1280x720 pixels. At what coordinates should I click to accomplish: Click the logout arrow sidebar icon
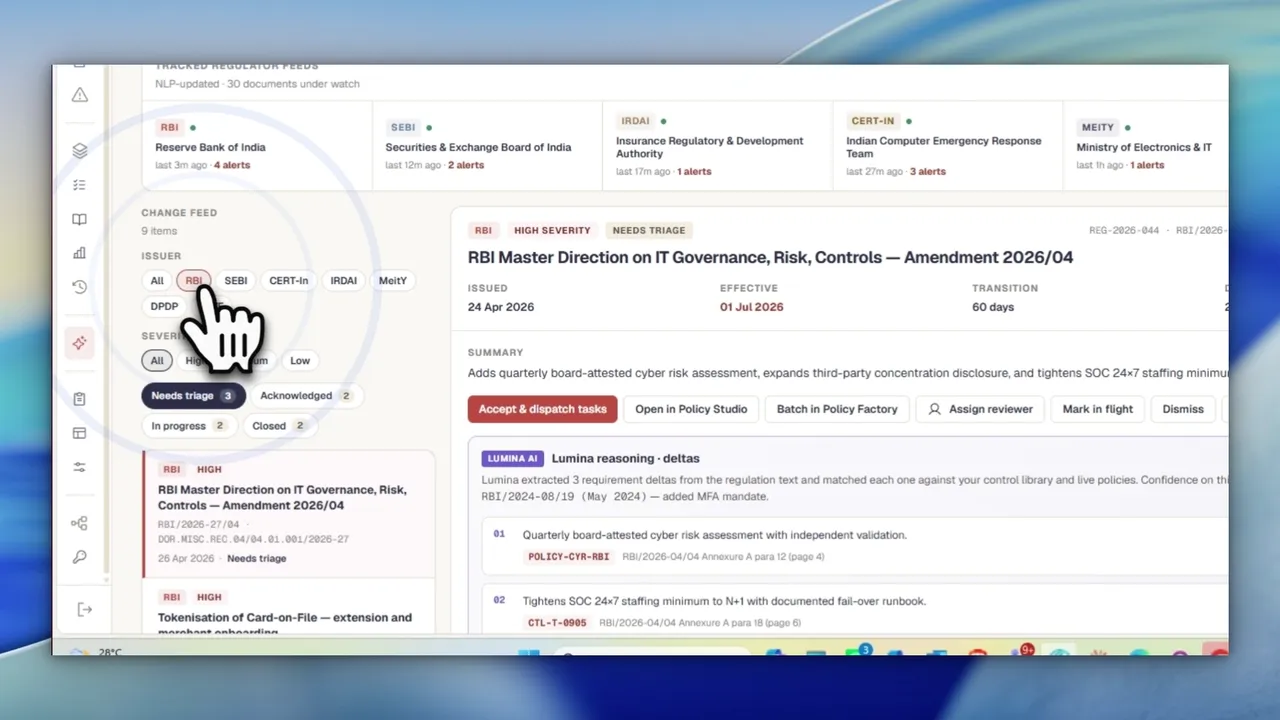click(x=84, y=609)
